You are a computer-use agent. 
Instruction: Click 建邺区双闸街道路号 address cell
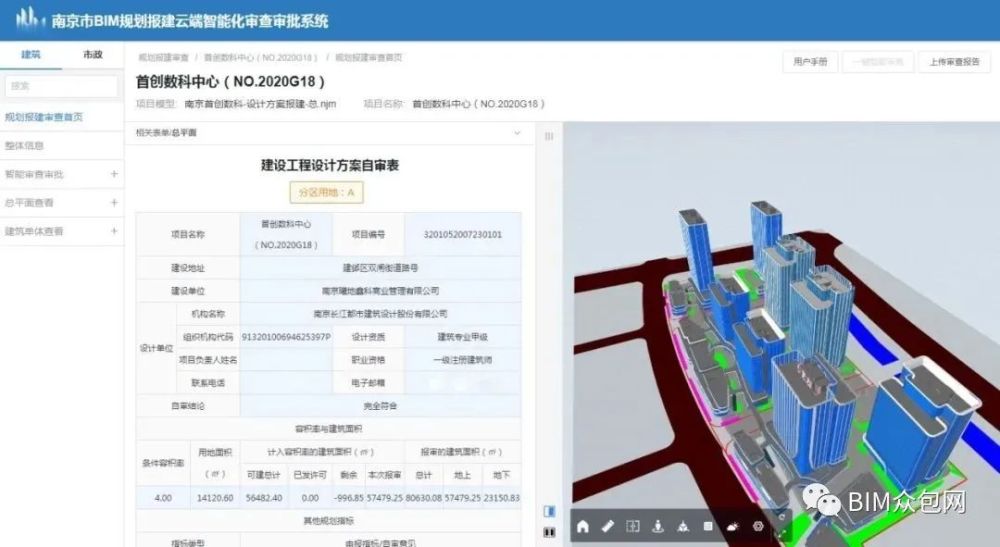pyautogui.click(x=380, y=268)
